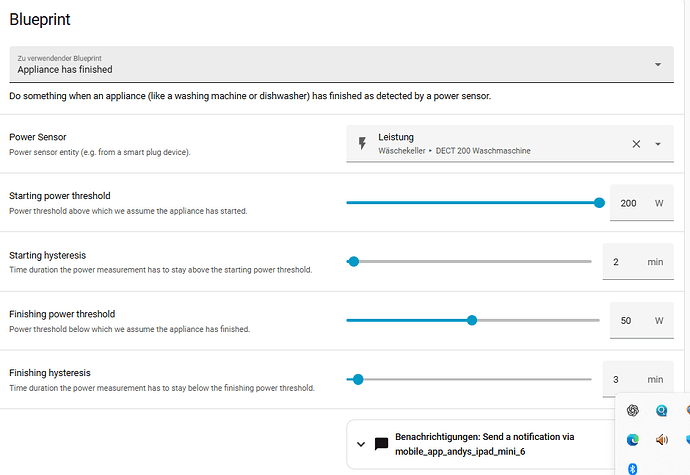Open the Power Sensor entity dropdown arrow
Screen dimensions: 690x475
658,144
